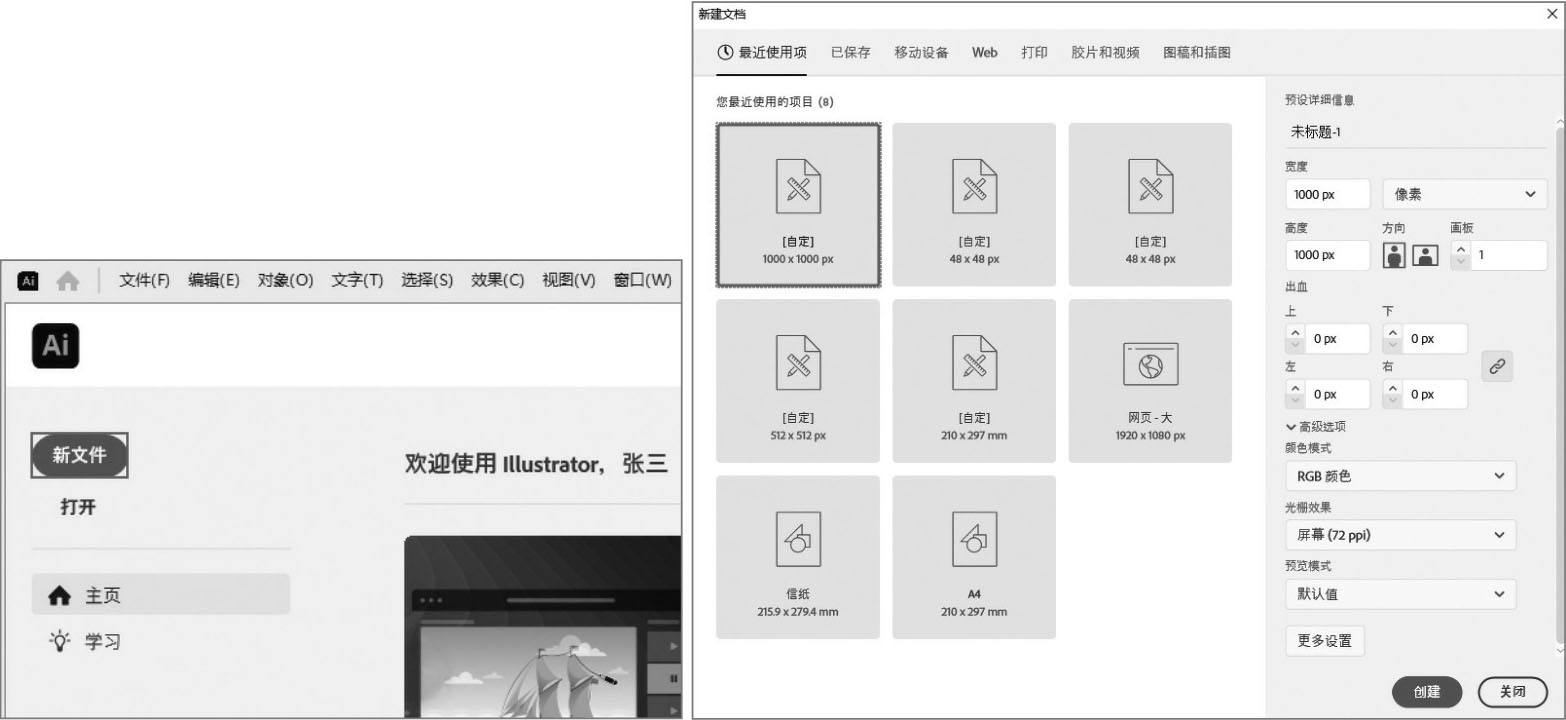This screenshot has width=1566, height=720.
Task: Click the 未标题-1 document name field
Action: click(x=1416, y=132)
